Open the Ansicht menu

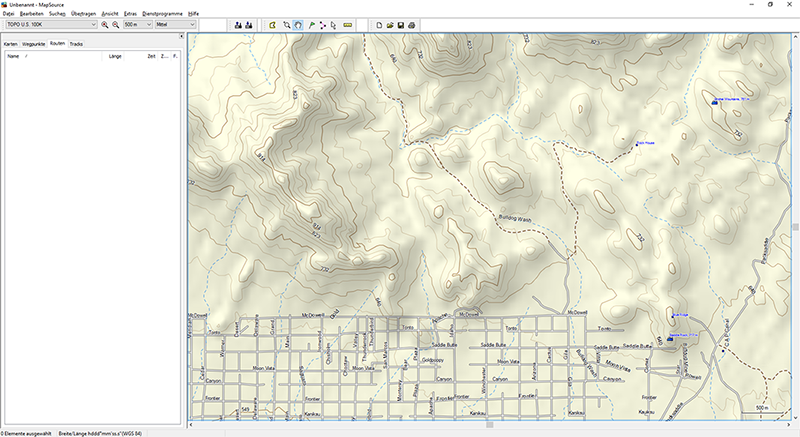(x=110, y=14)
